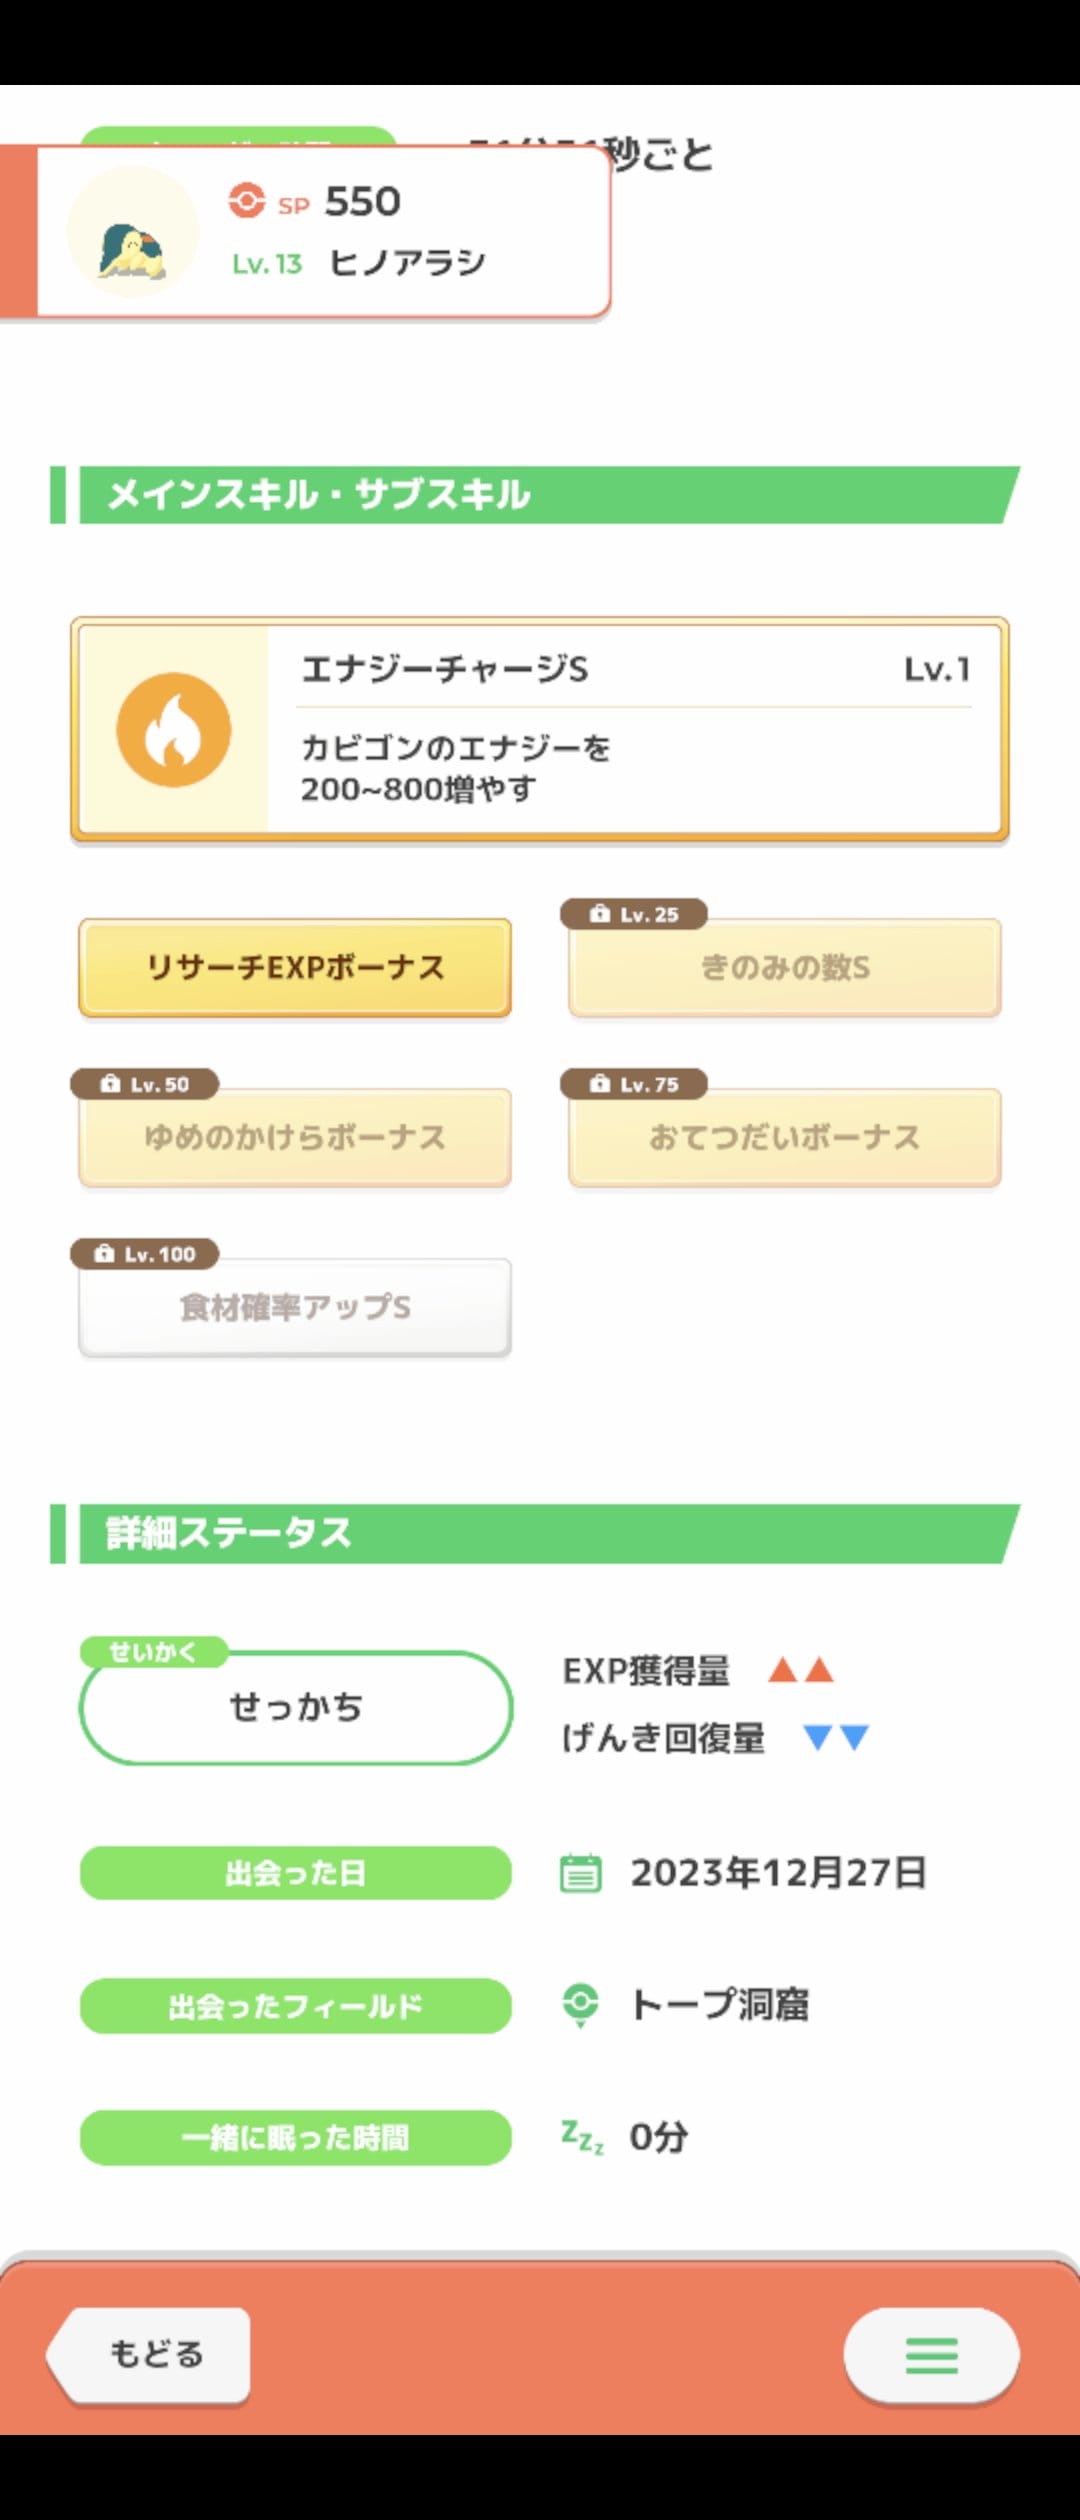Click the flame icon of エナジーチャージS
The image size is (1080, 2520).
point(174,729)
